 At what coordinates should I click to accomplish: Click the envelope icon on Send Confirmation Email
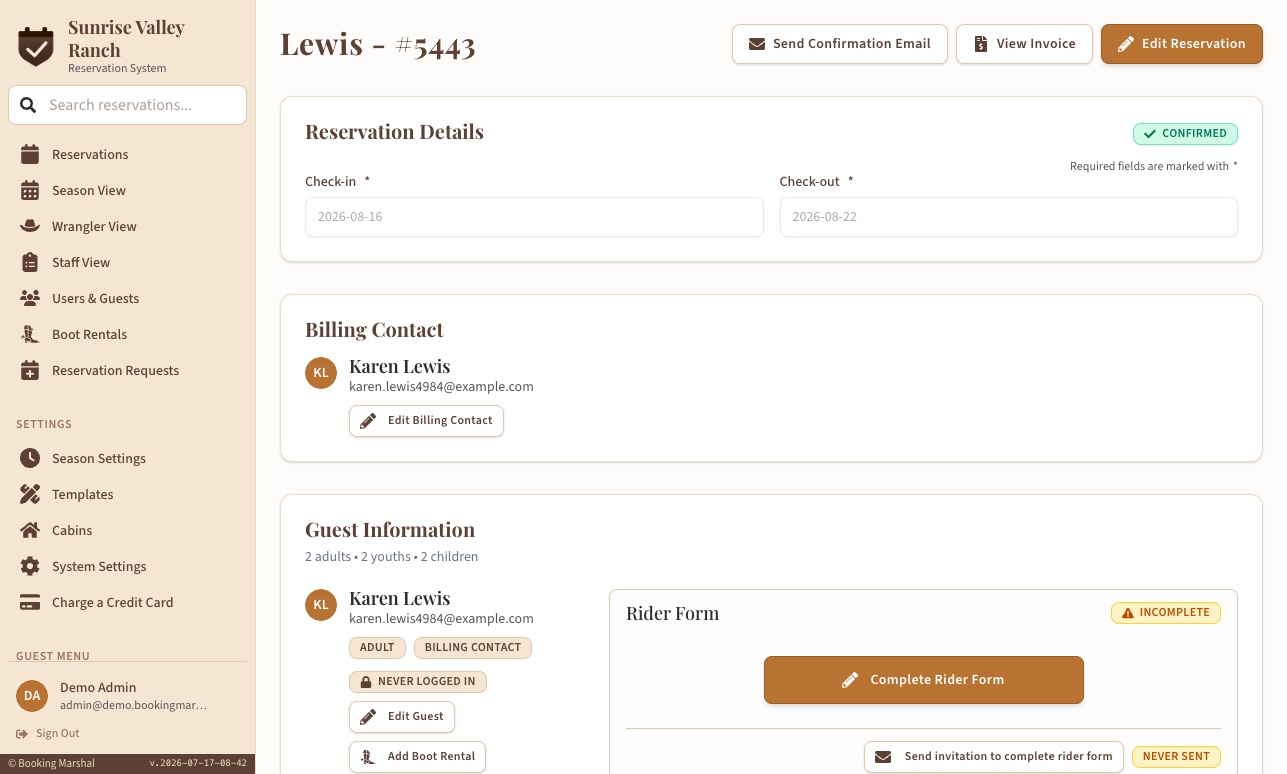(757, 44)
